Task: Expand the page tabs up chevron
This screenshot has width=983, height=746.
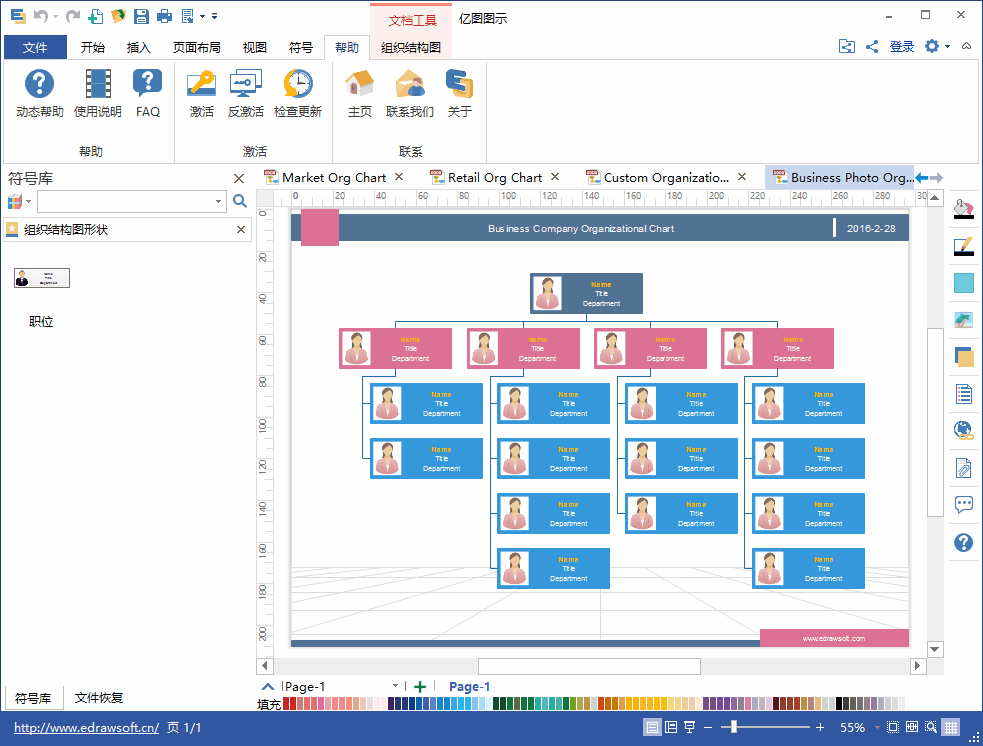Action: click(x=268, y=686)
